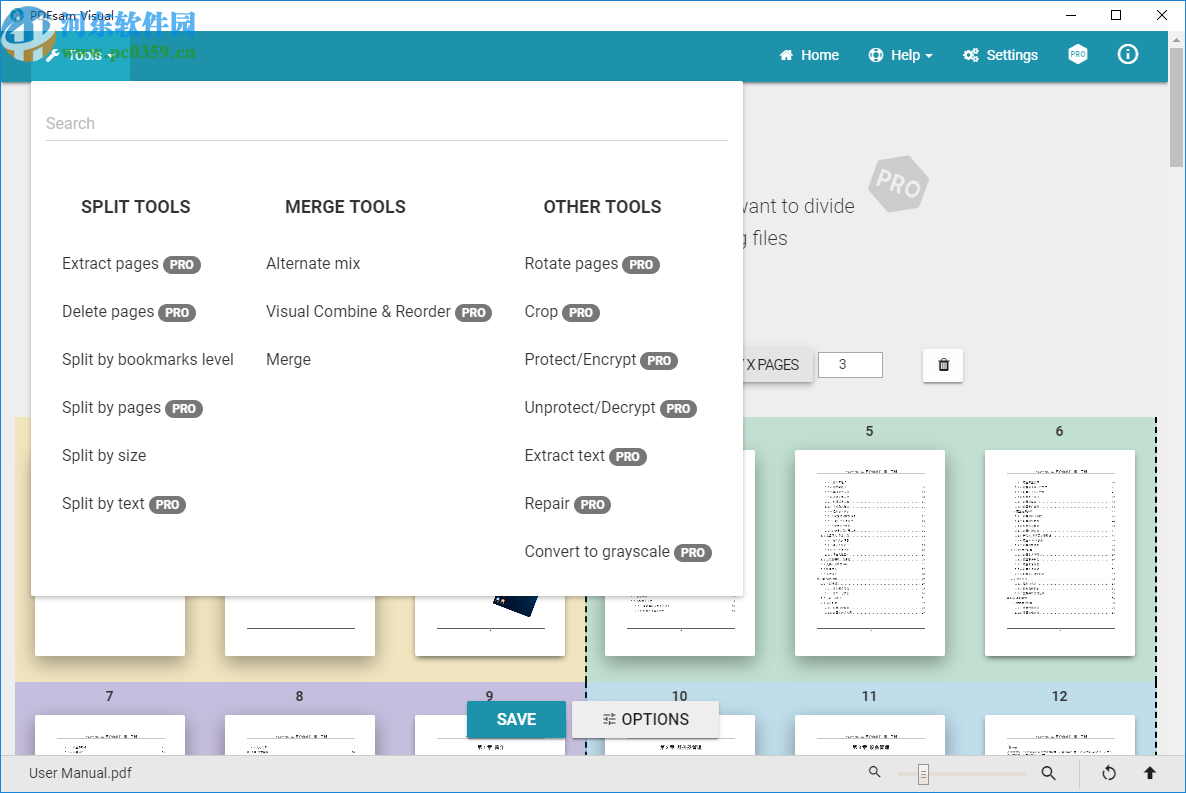
Task: Click the zoom out magnifier icon
Action: pos(874,772)
